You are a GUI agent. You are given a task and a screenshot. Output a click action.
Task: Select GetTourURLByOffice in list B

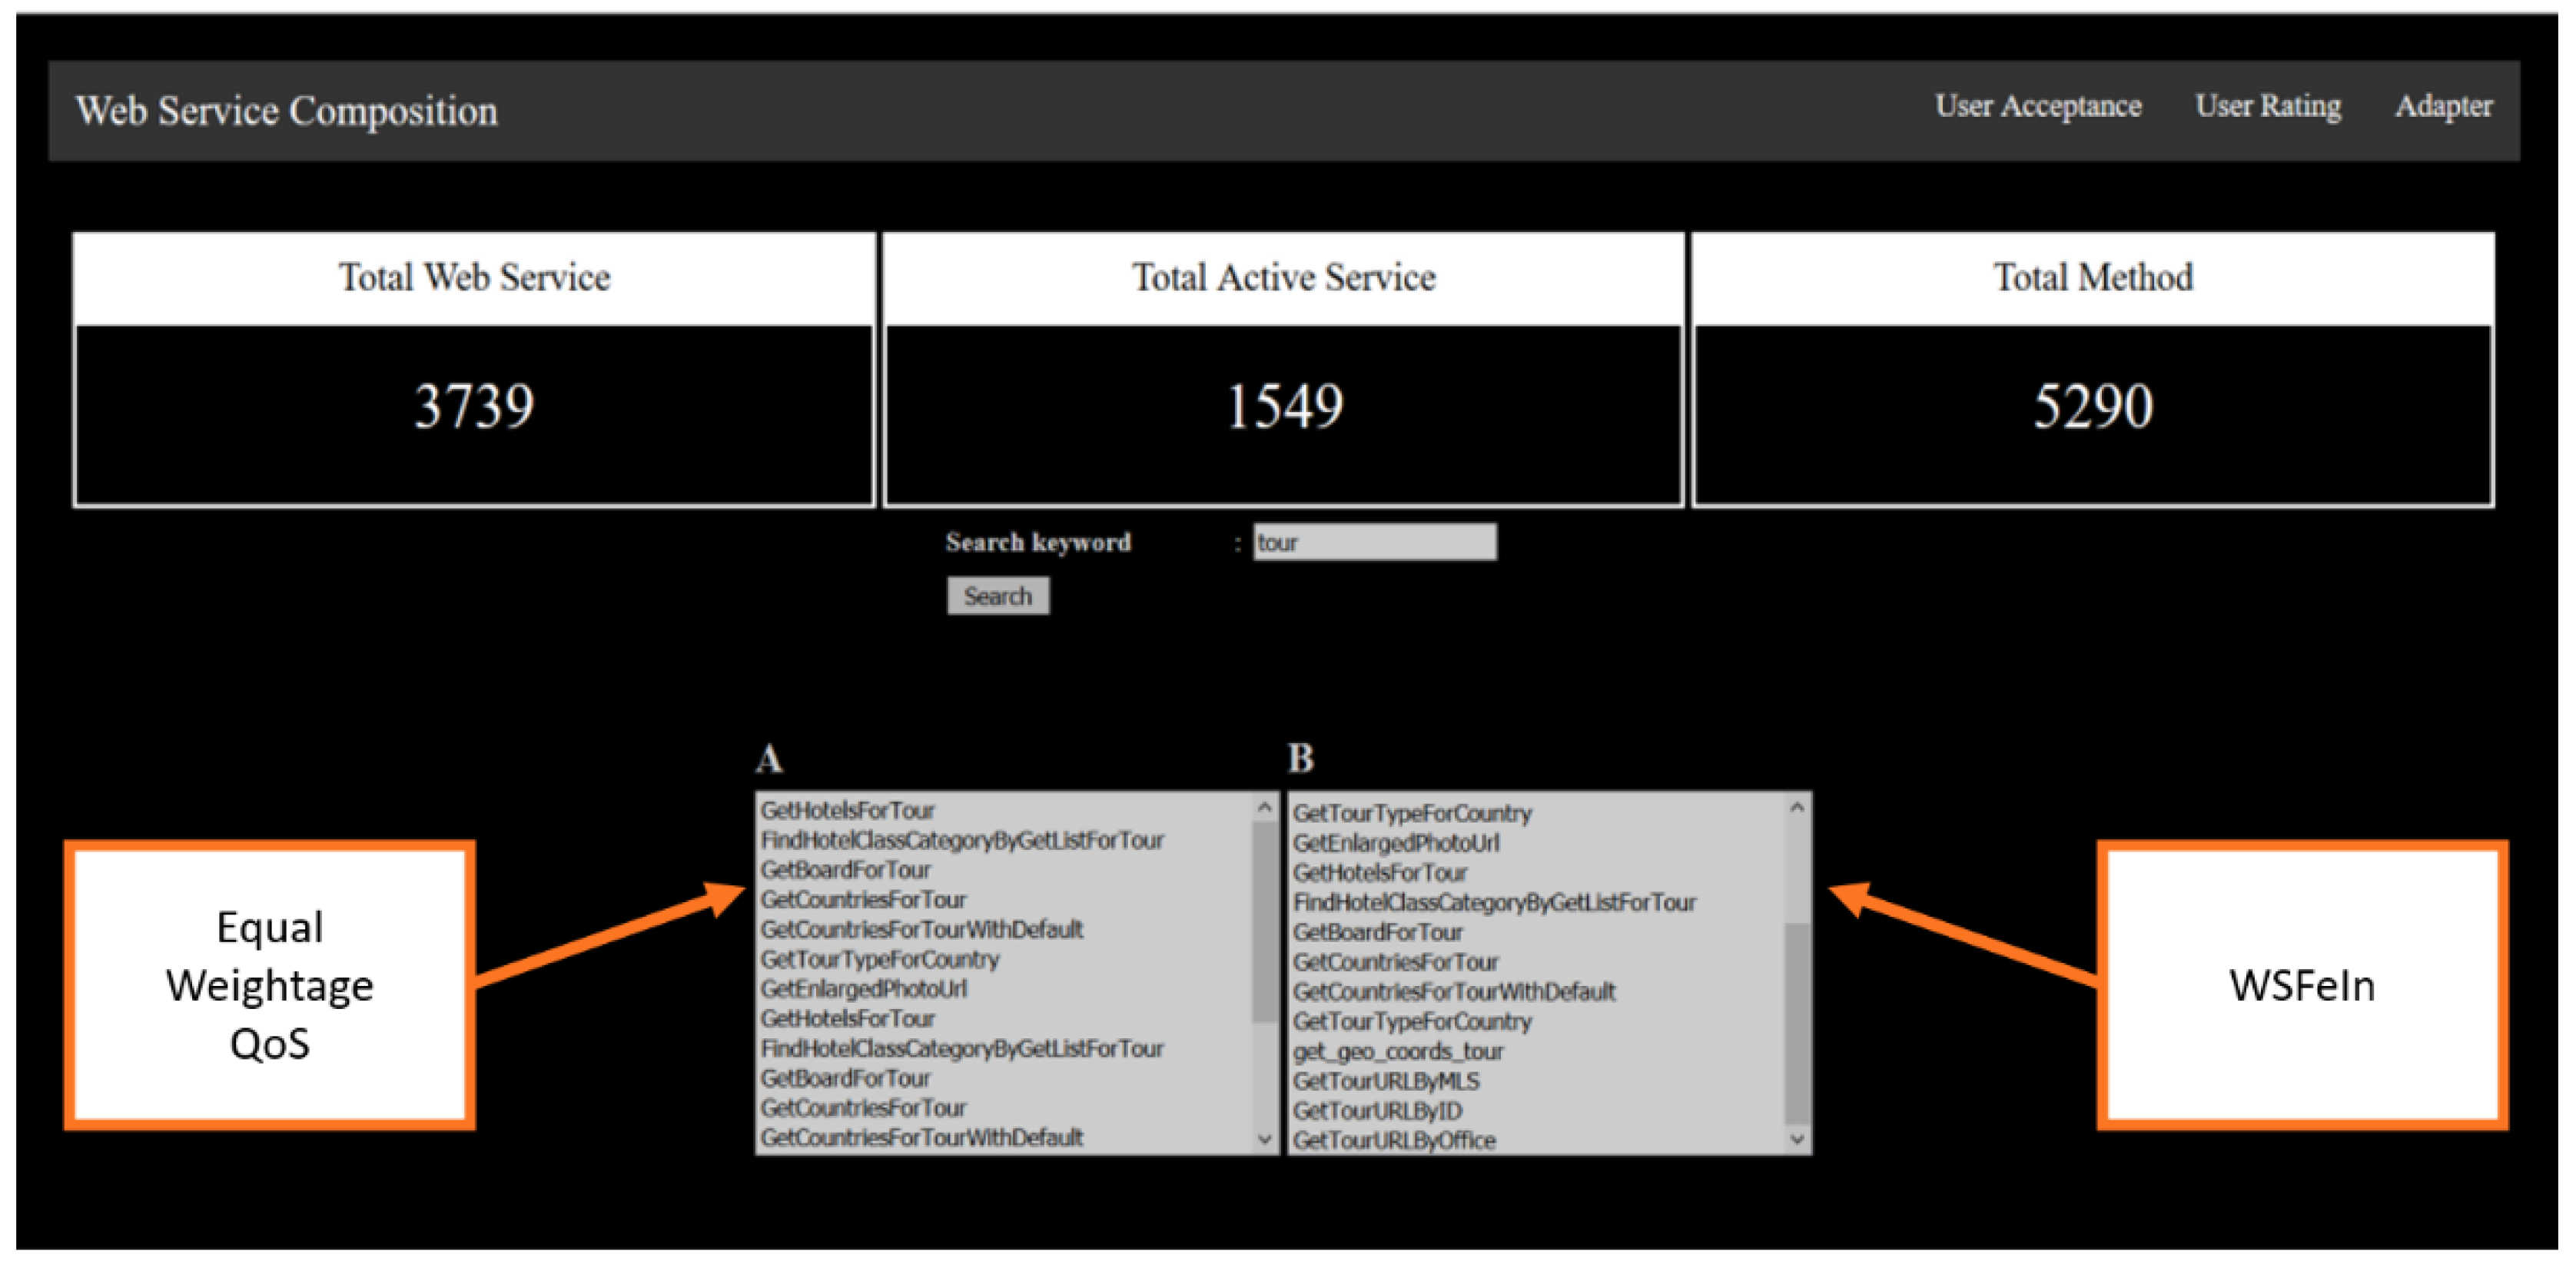[x=1393, y=1141]
